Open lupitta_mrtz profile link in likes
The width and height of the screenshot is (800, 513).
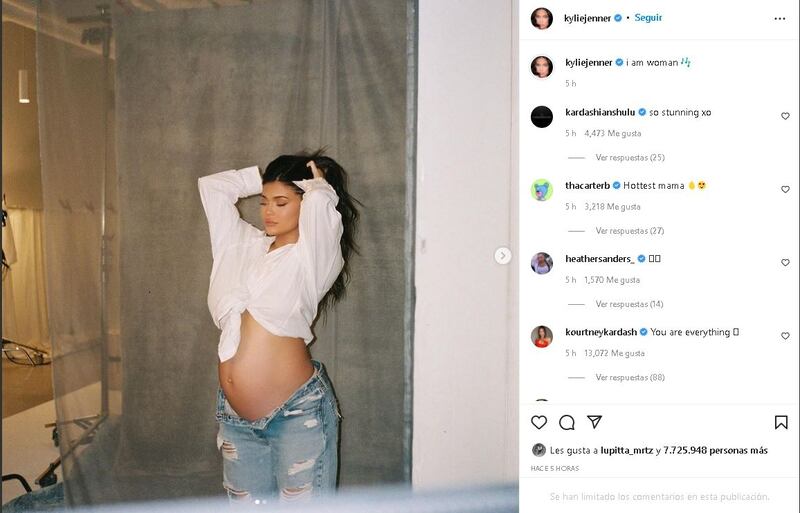pyautogui.click(x=627, y=450)
